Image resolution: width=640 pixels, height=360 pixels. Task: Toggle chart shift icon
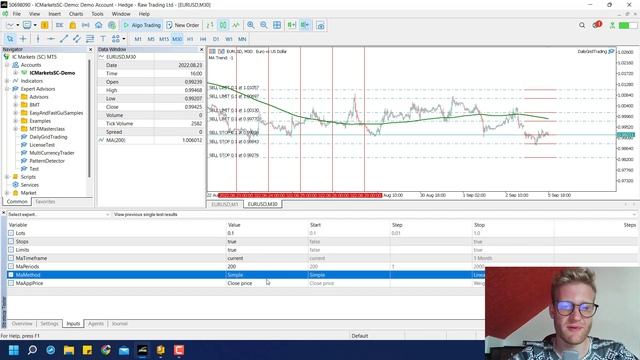305,25
